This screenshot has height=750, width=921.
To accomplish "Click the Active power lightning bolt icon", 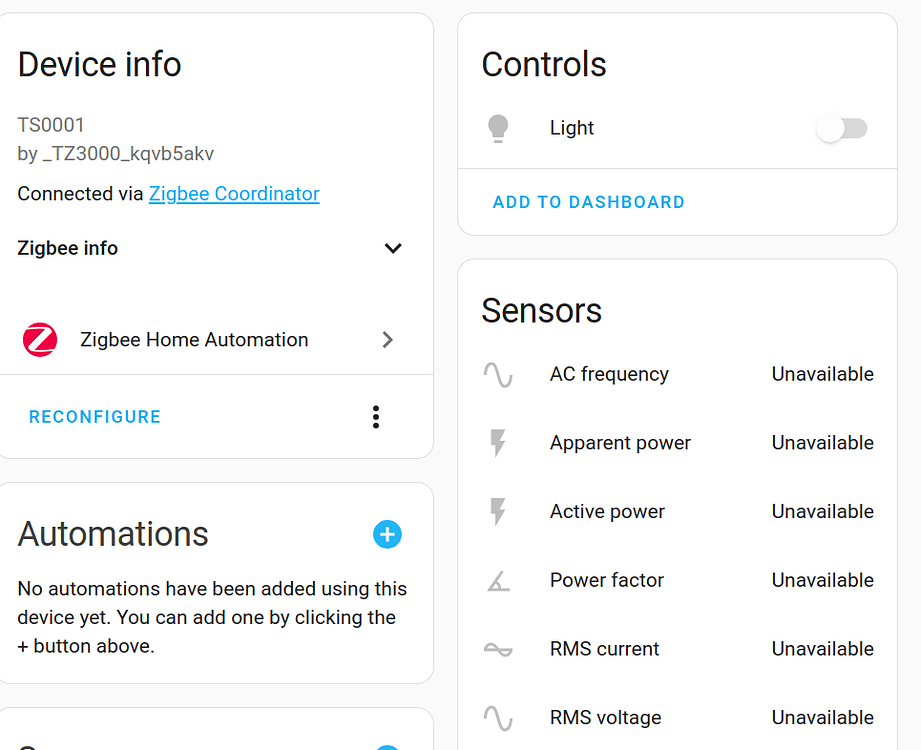I will pyautogui.click(x=500, y=511).
